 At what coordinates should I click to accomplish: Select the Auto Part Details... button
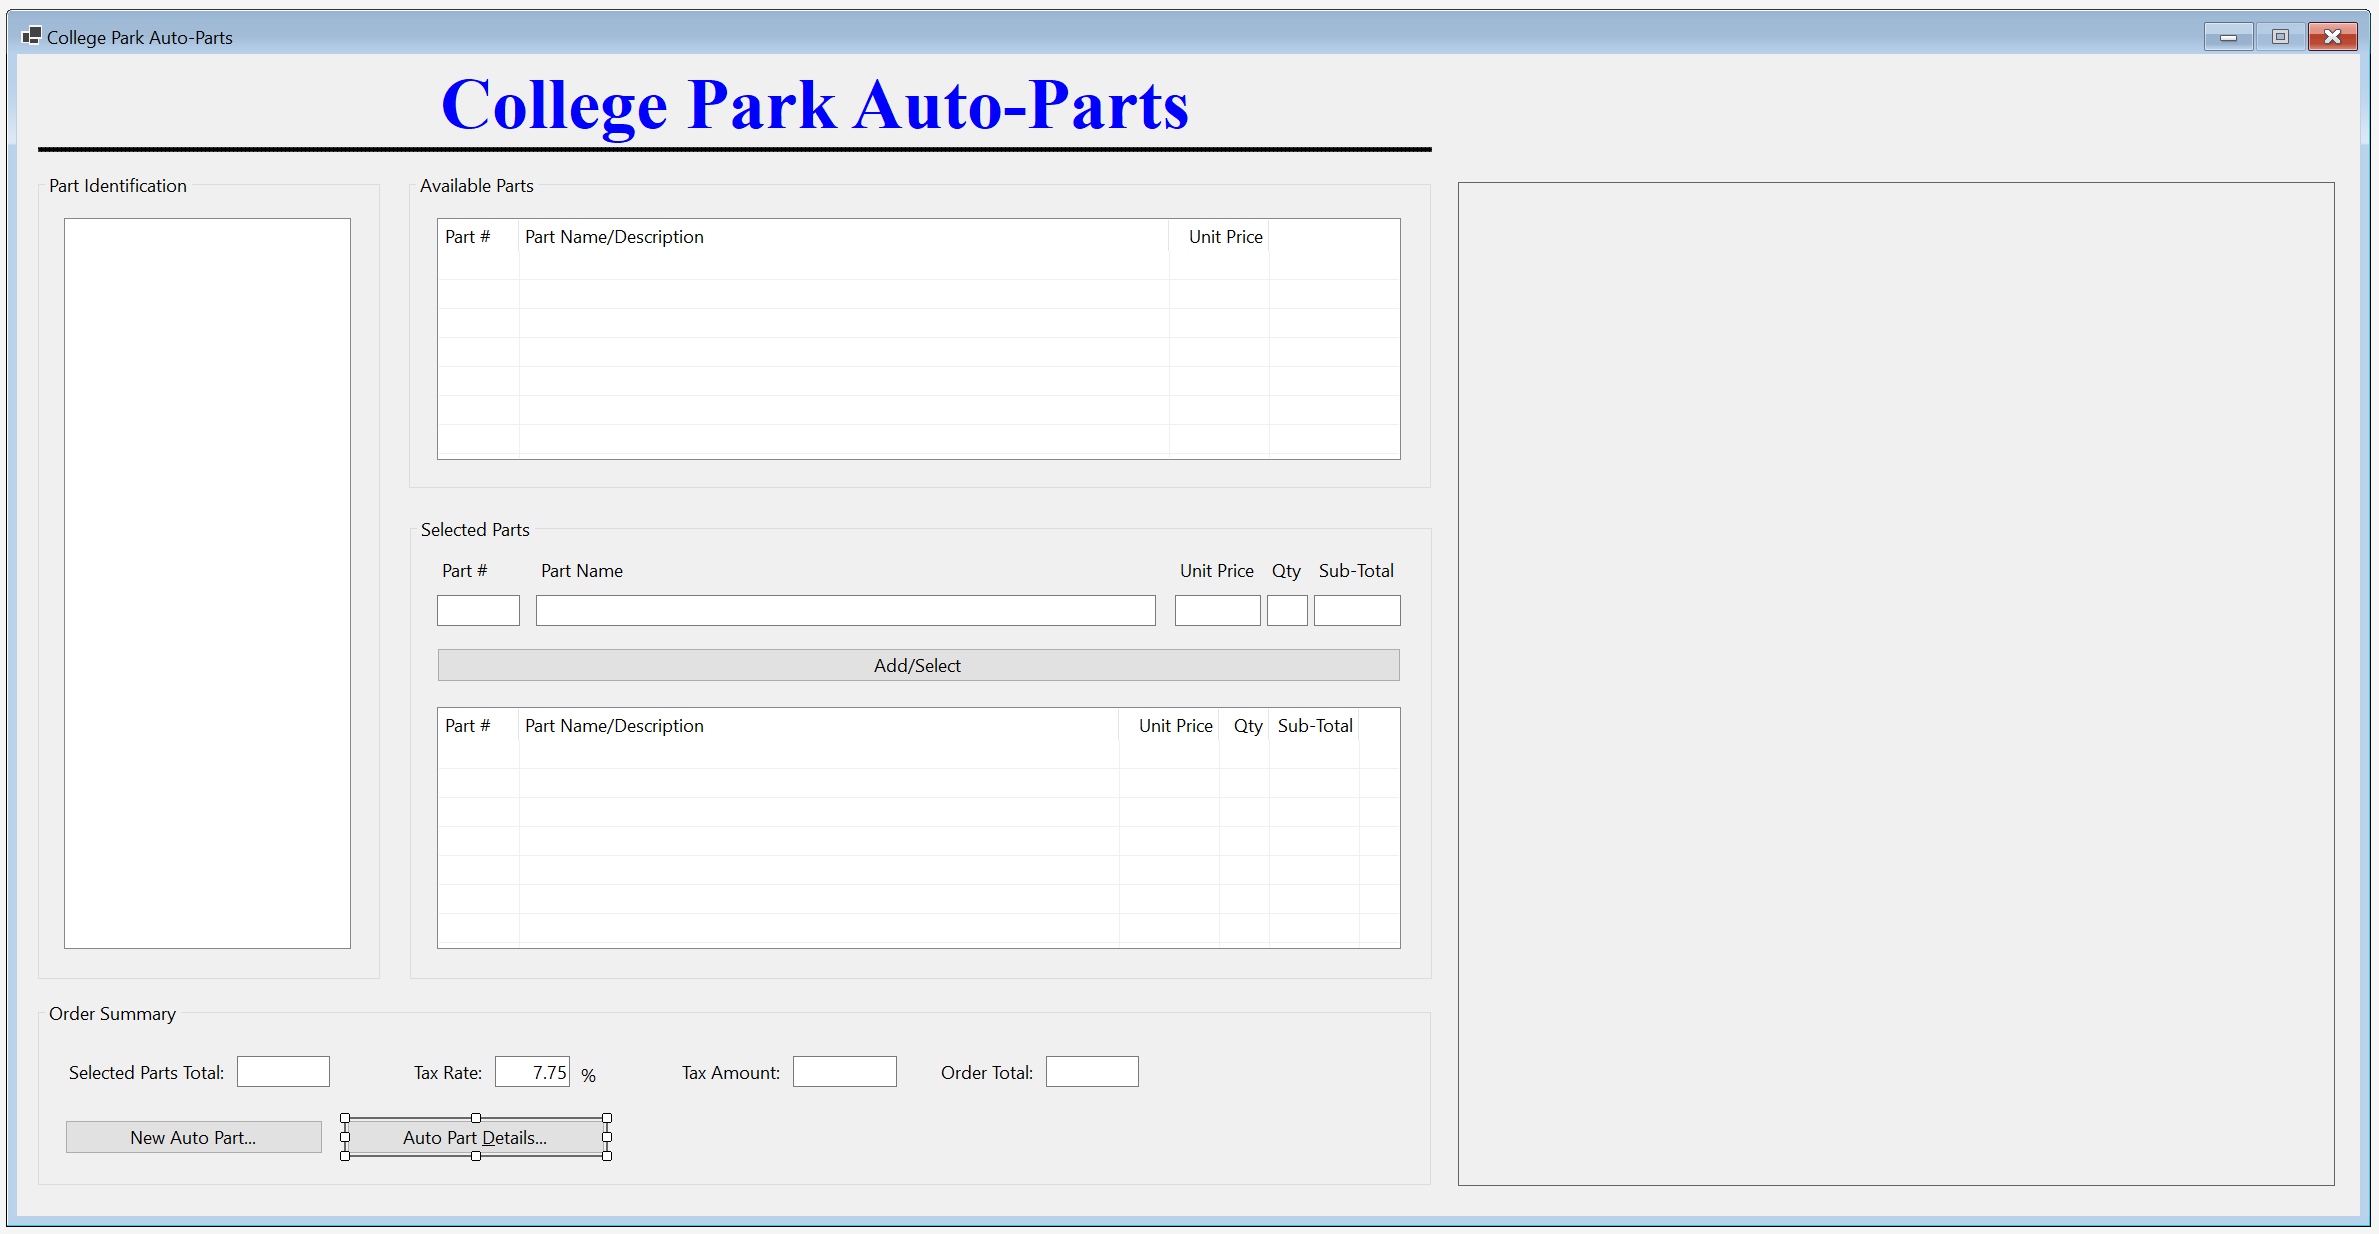point(476,1137)
